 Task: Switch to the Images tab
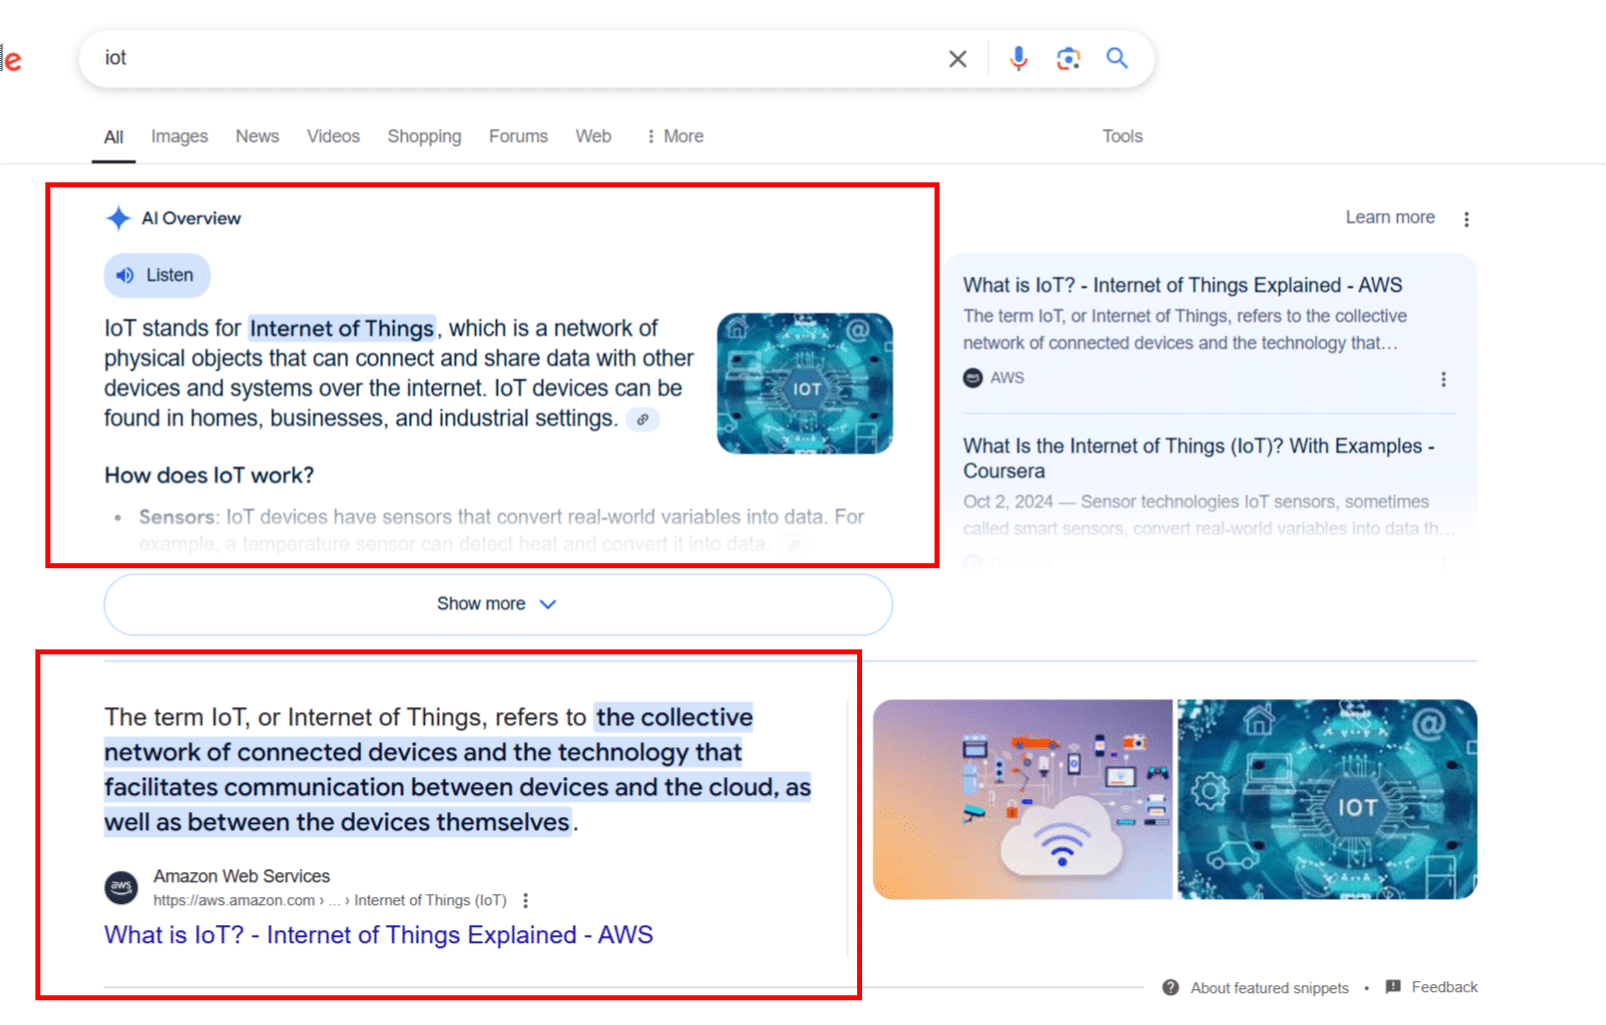179,136
